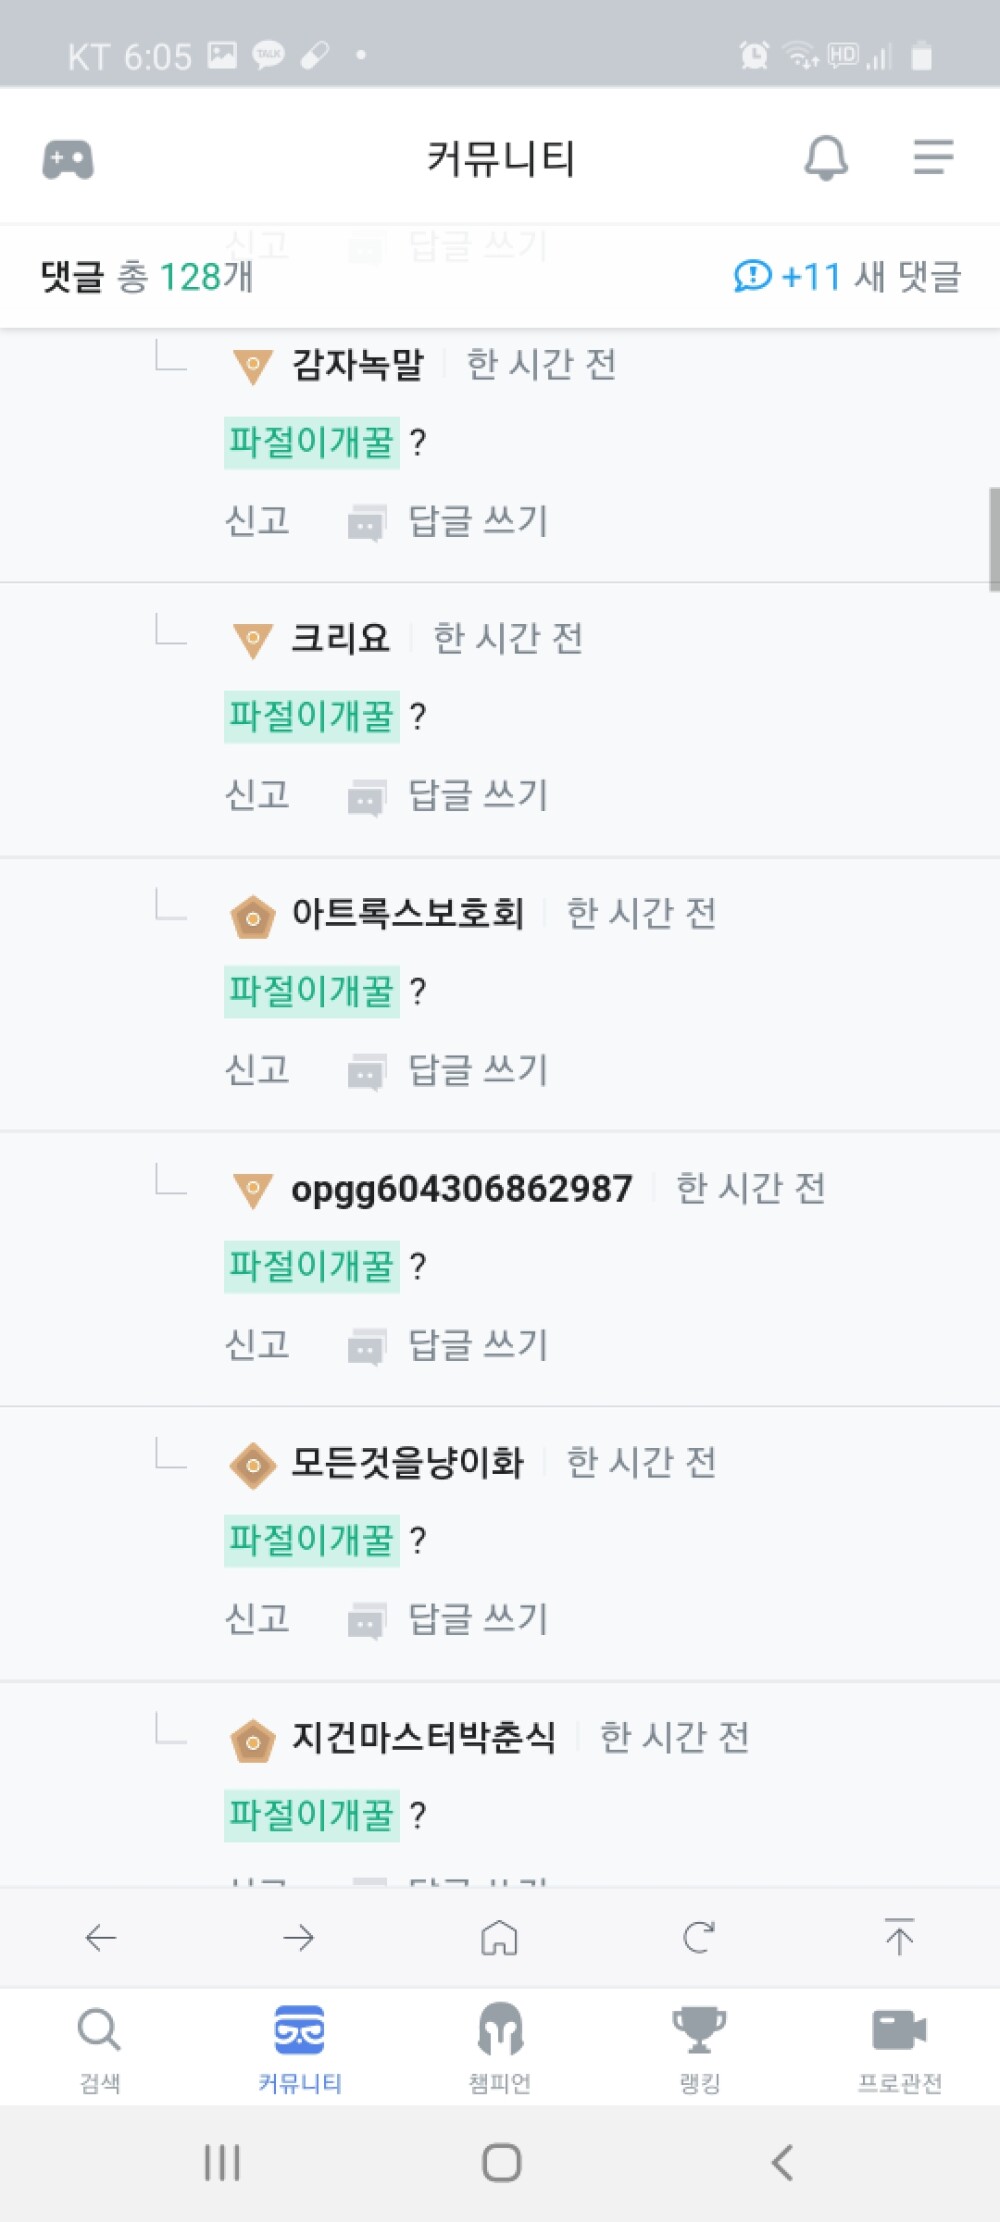Report 감자녹말's comment via 신고
The width and height of the screenshot is (1000, 2222).
pos(257,521)
